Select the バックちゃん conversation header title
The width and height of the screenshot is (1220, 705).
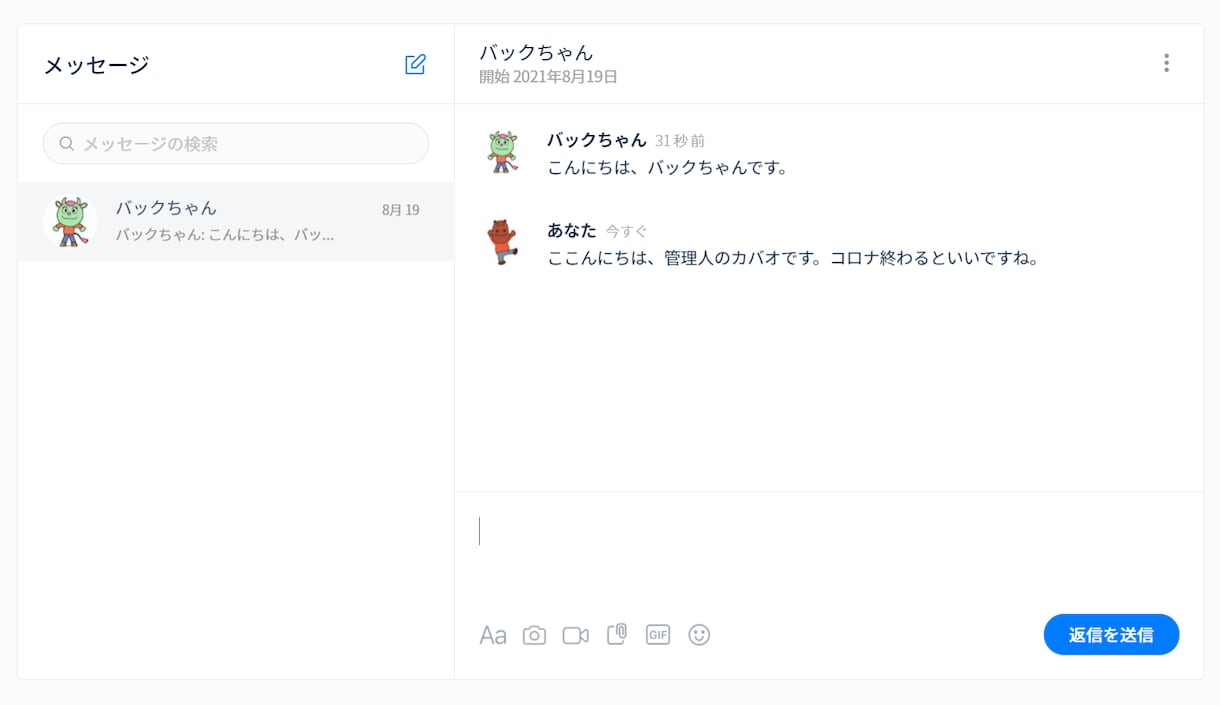[536, 52]
